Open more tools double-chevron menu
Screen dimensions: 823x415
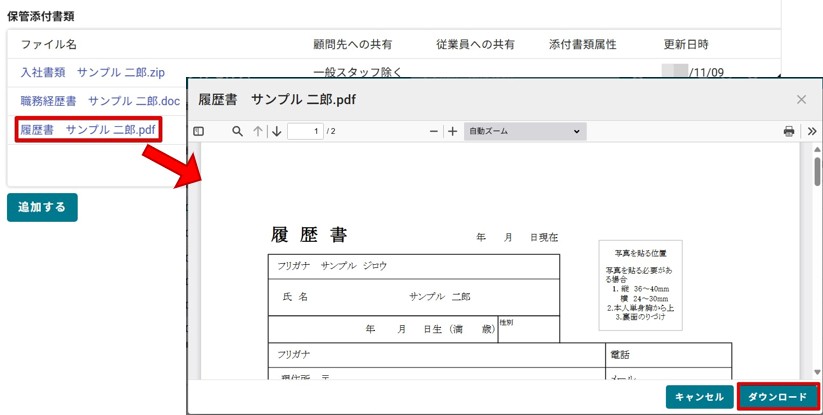pyautogui.click(x=812, y=131)
